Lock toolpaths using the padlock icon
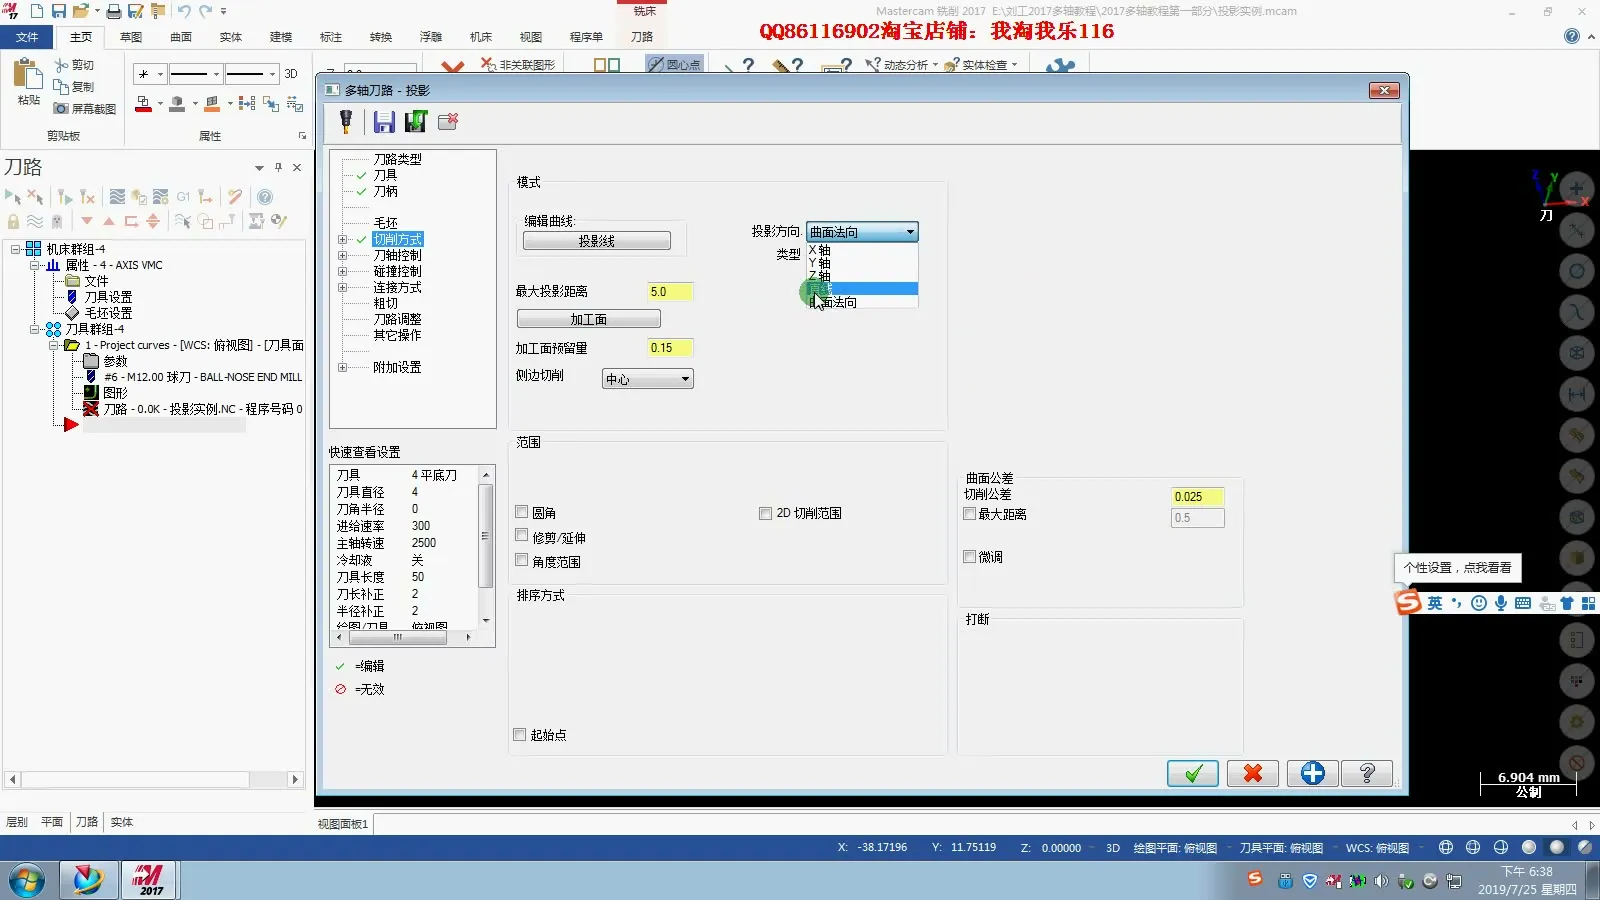The image size is (1600, 900). [x=12, y=222]
